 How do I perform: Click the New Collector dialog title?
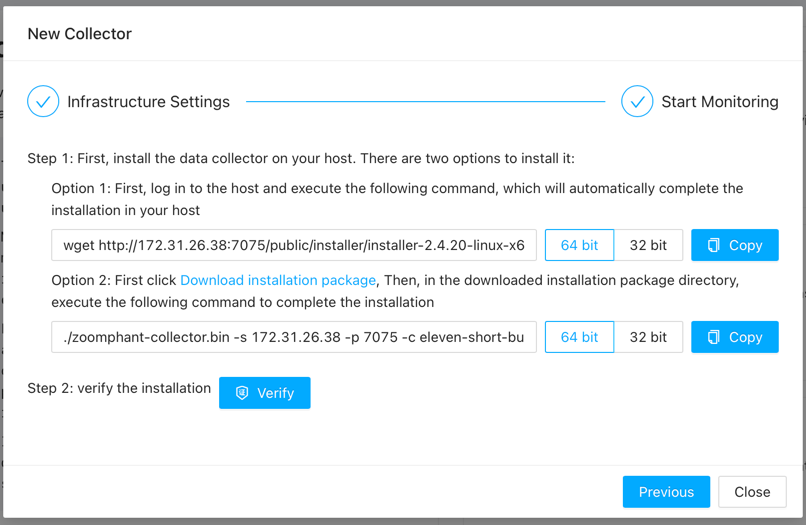(x=80, y=34)
